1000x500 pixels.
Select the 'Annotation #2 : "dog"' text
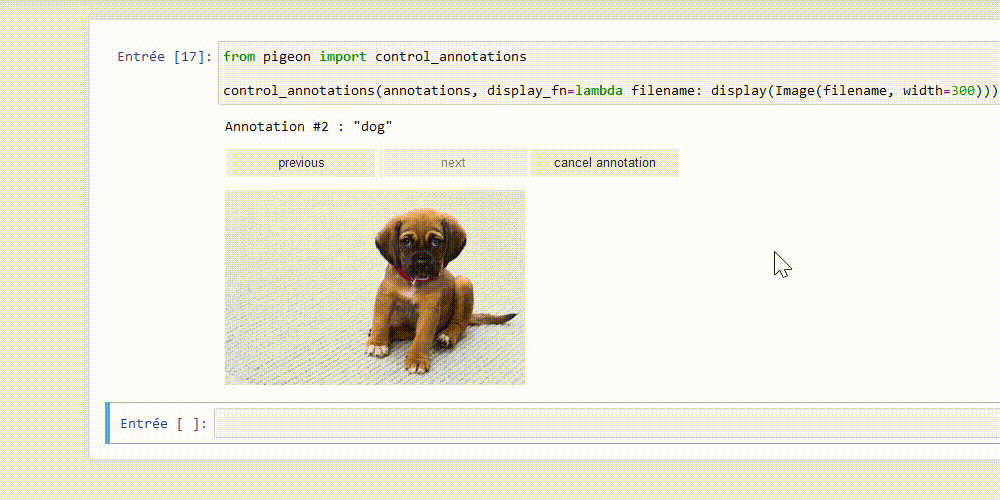[309, 127]
